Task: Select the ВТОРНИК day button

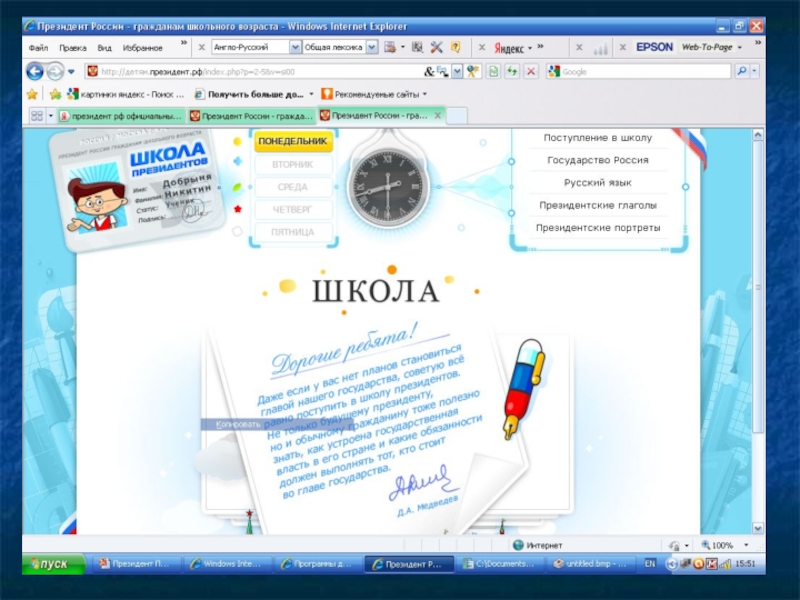Action: click(x=292, y=164)
